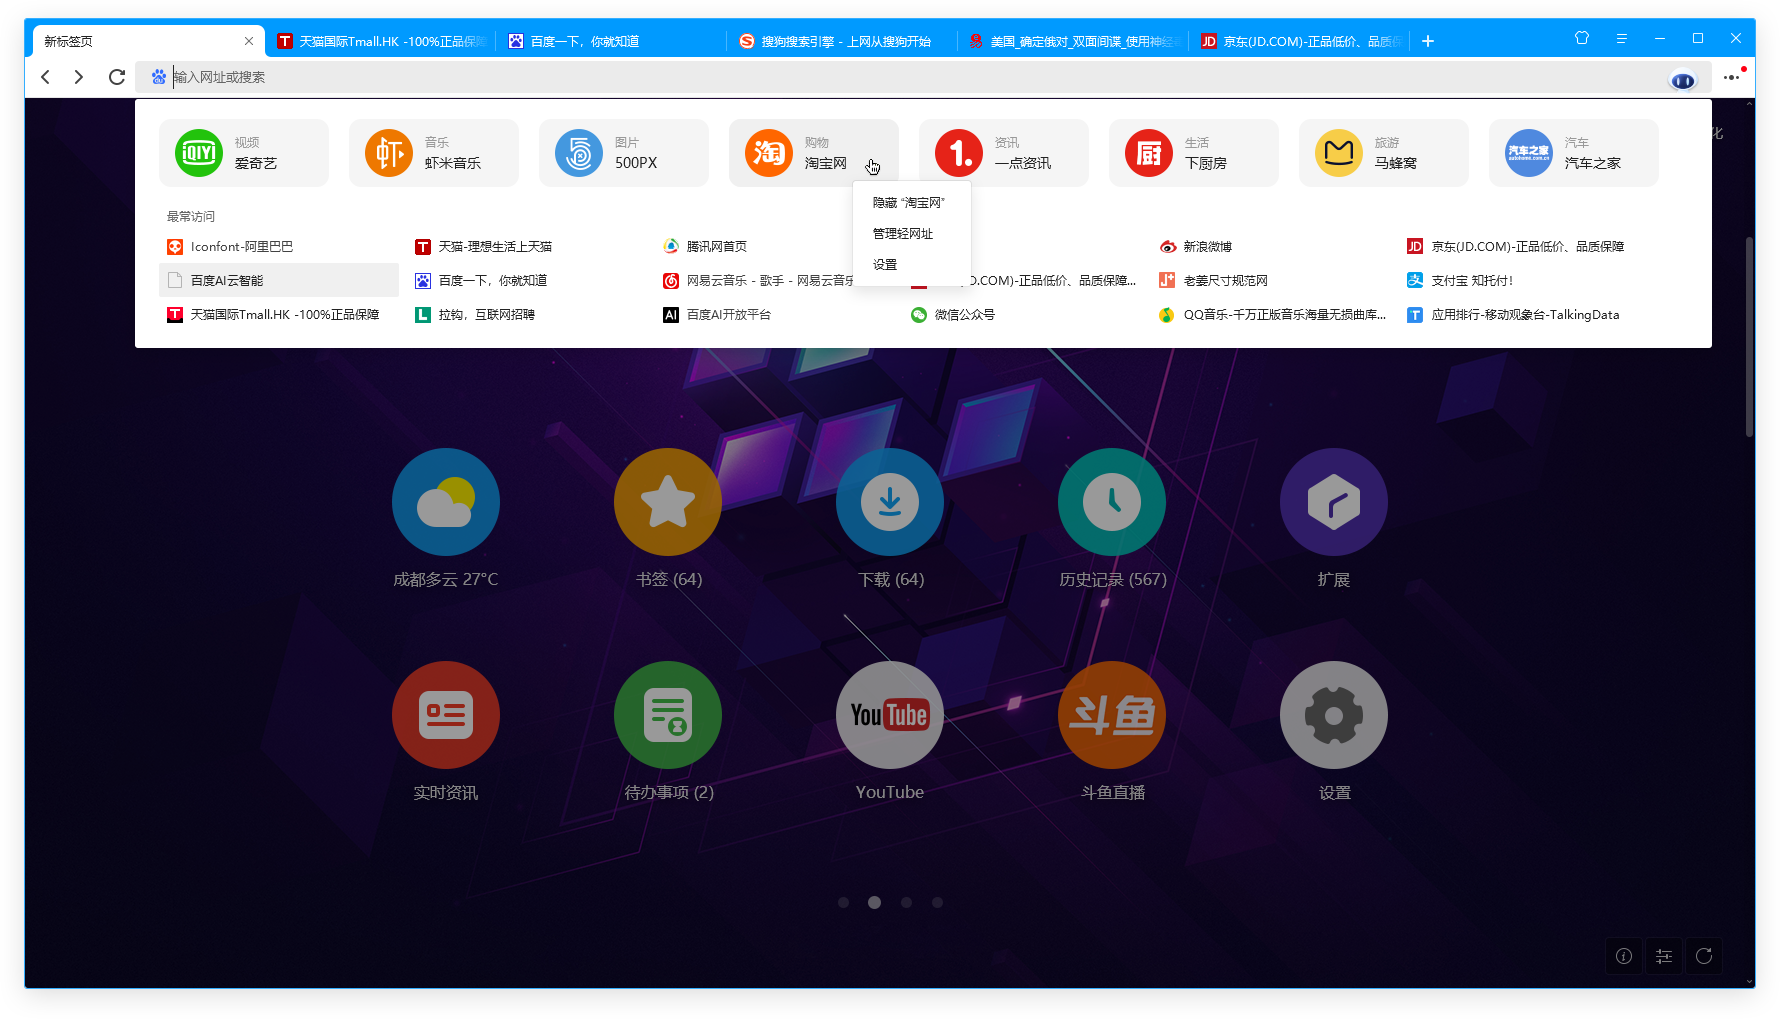
Task: Open the customize sliders icon at bottom right
Action: click(x=1664, y=956)
